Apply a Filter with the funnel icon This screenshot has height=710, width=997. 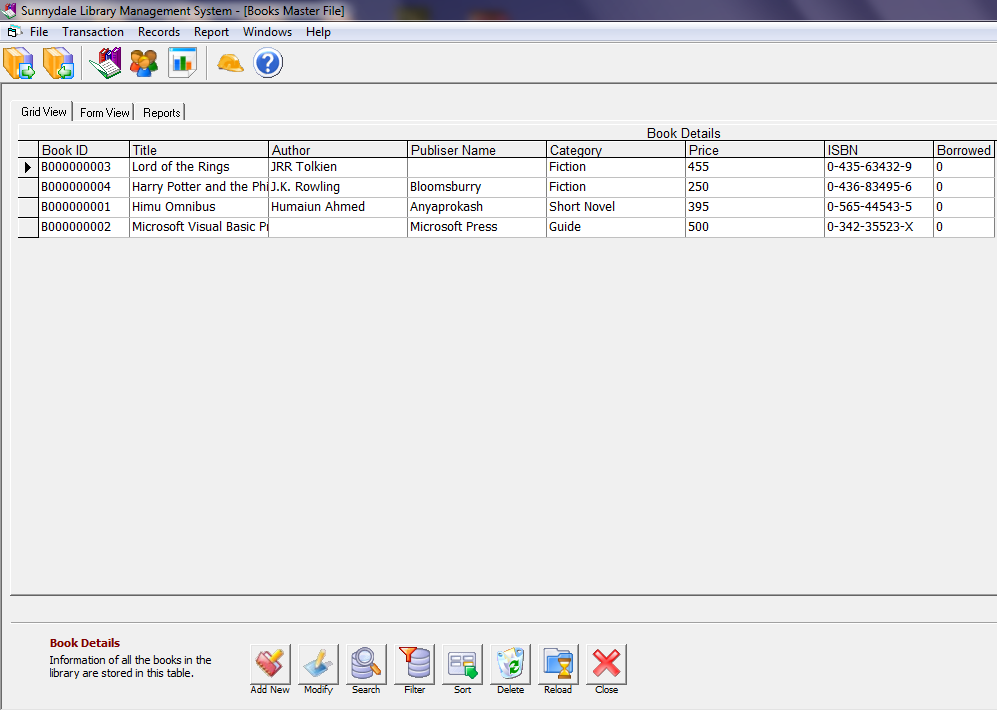(413, 662)
